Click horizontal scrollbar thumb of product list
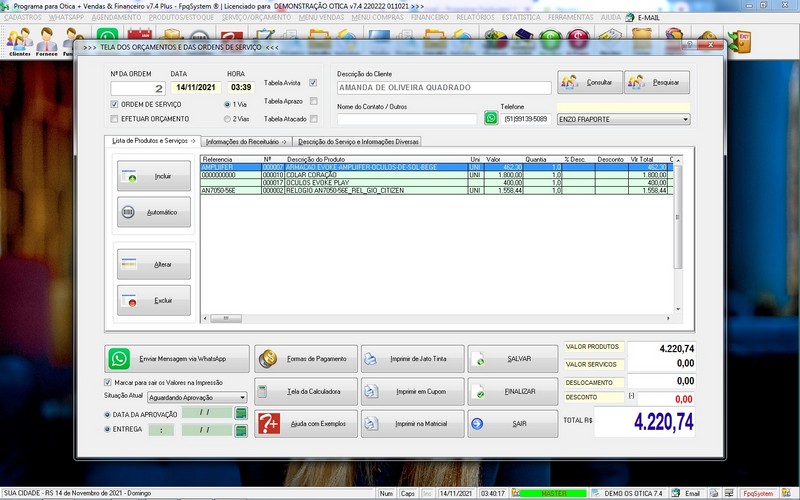The height and width of the screenshot is (500, 800). point(226,318)
